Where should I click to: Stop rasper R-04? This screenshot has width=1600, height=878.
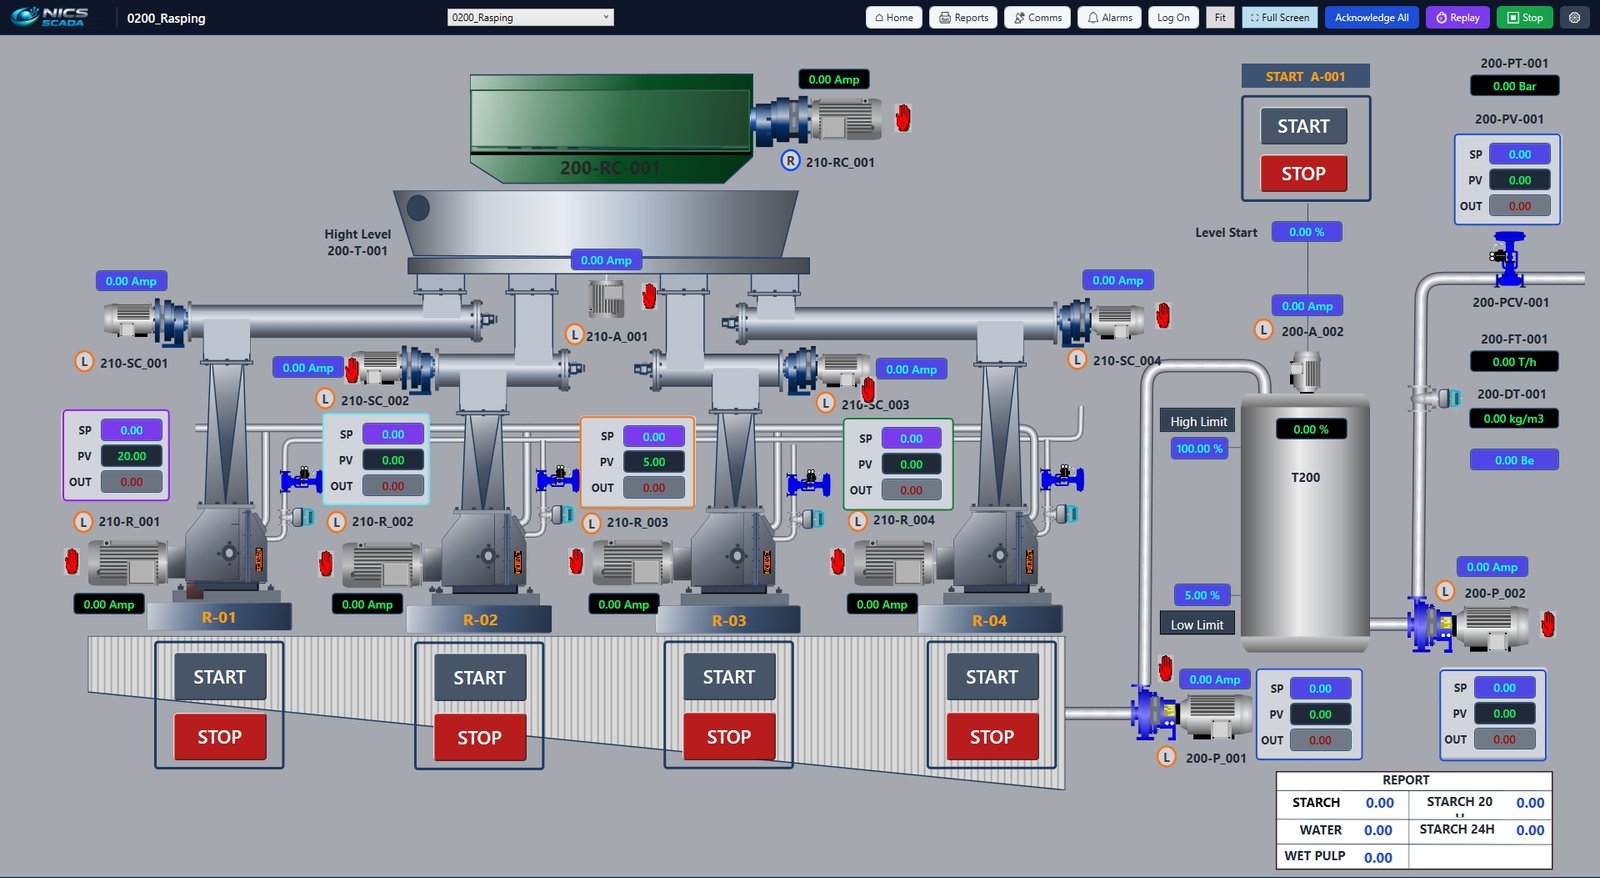(x=992, y=737)
